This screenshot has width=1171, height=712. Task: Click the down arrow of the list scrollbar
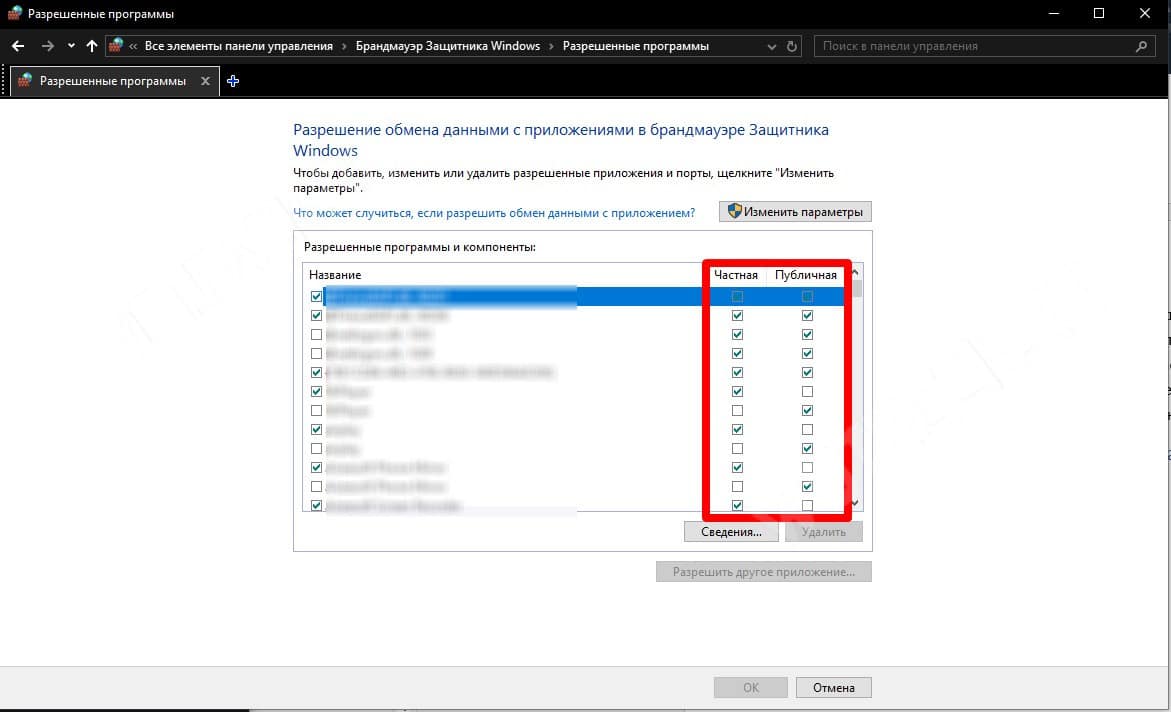[x=855, y=503]
